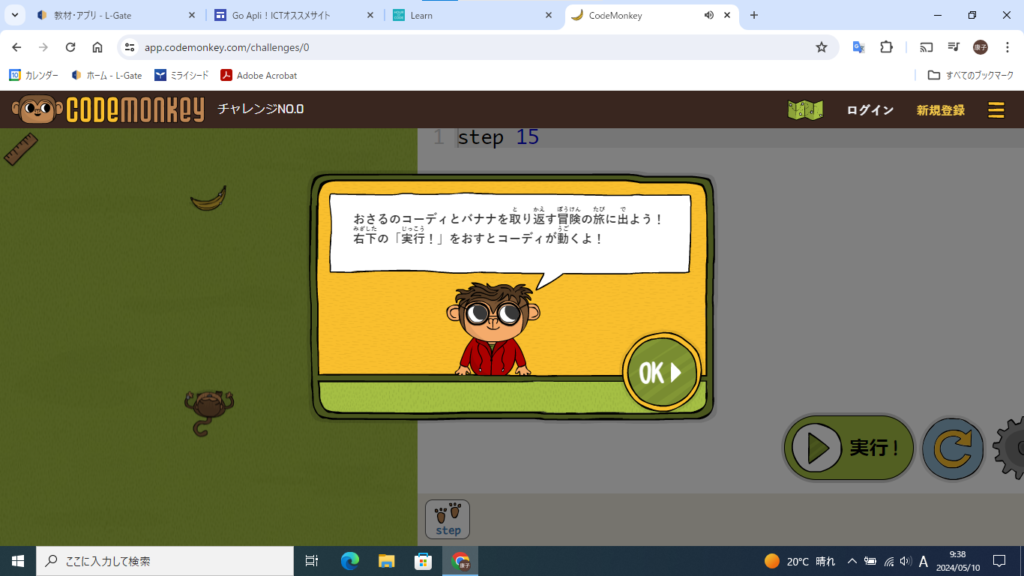
Task: Mute the CodeMonkey tab's audio icon
Action: pos(709,15)
